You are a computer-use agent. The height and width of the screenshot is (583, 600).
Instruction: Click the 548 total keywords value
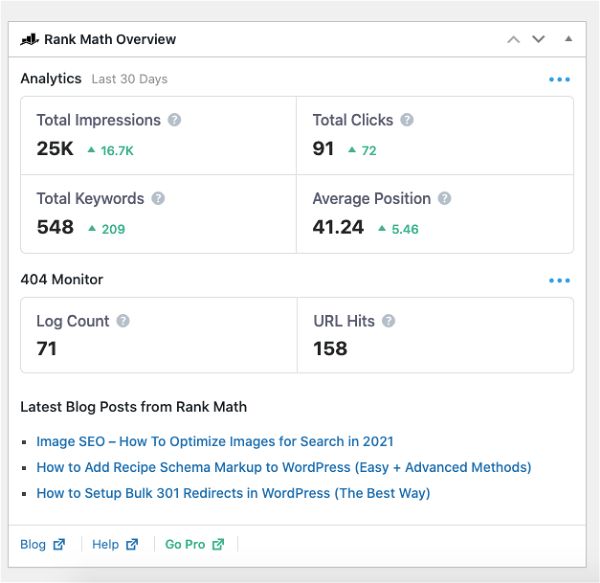(x=55, y=227)
